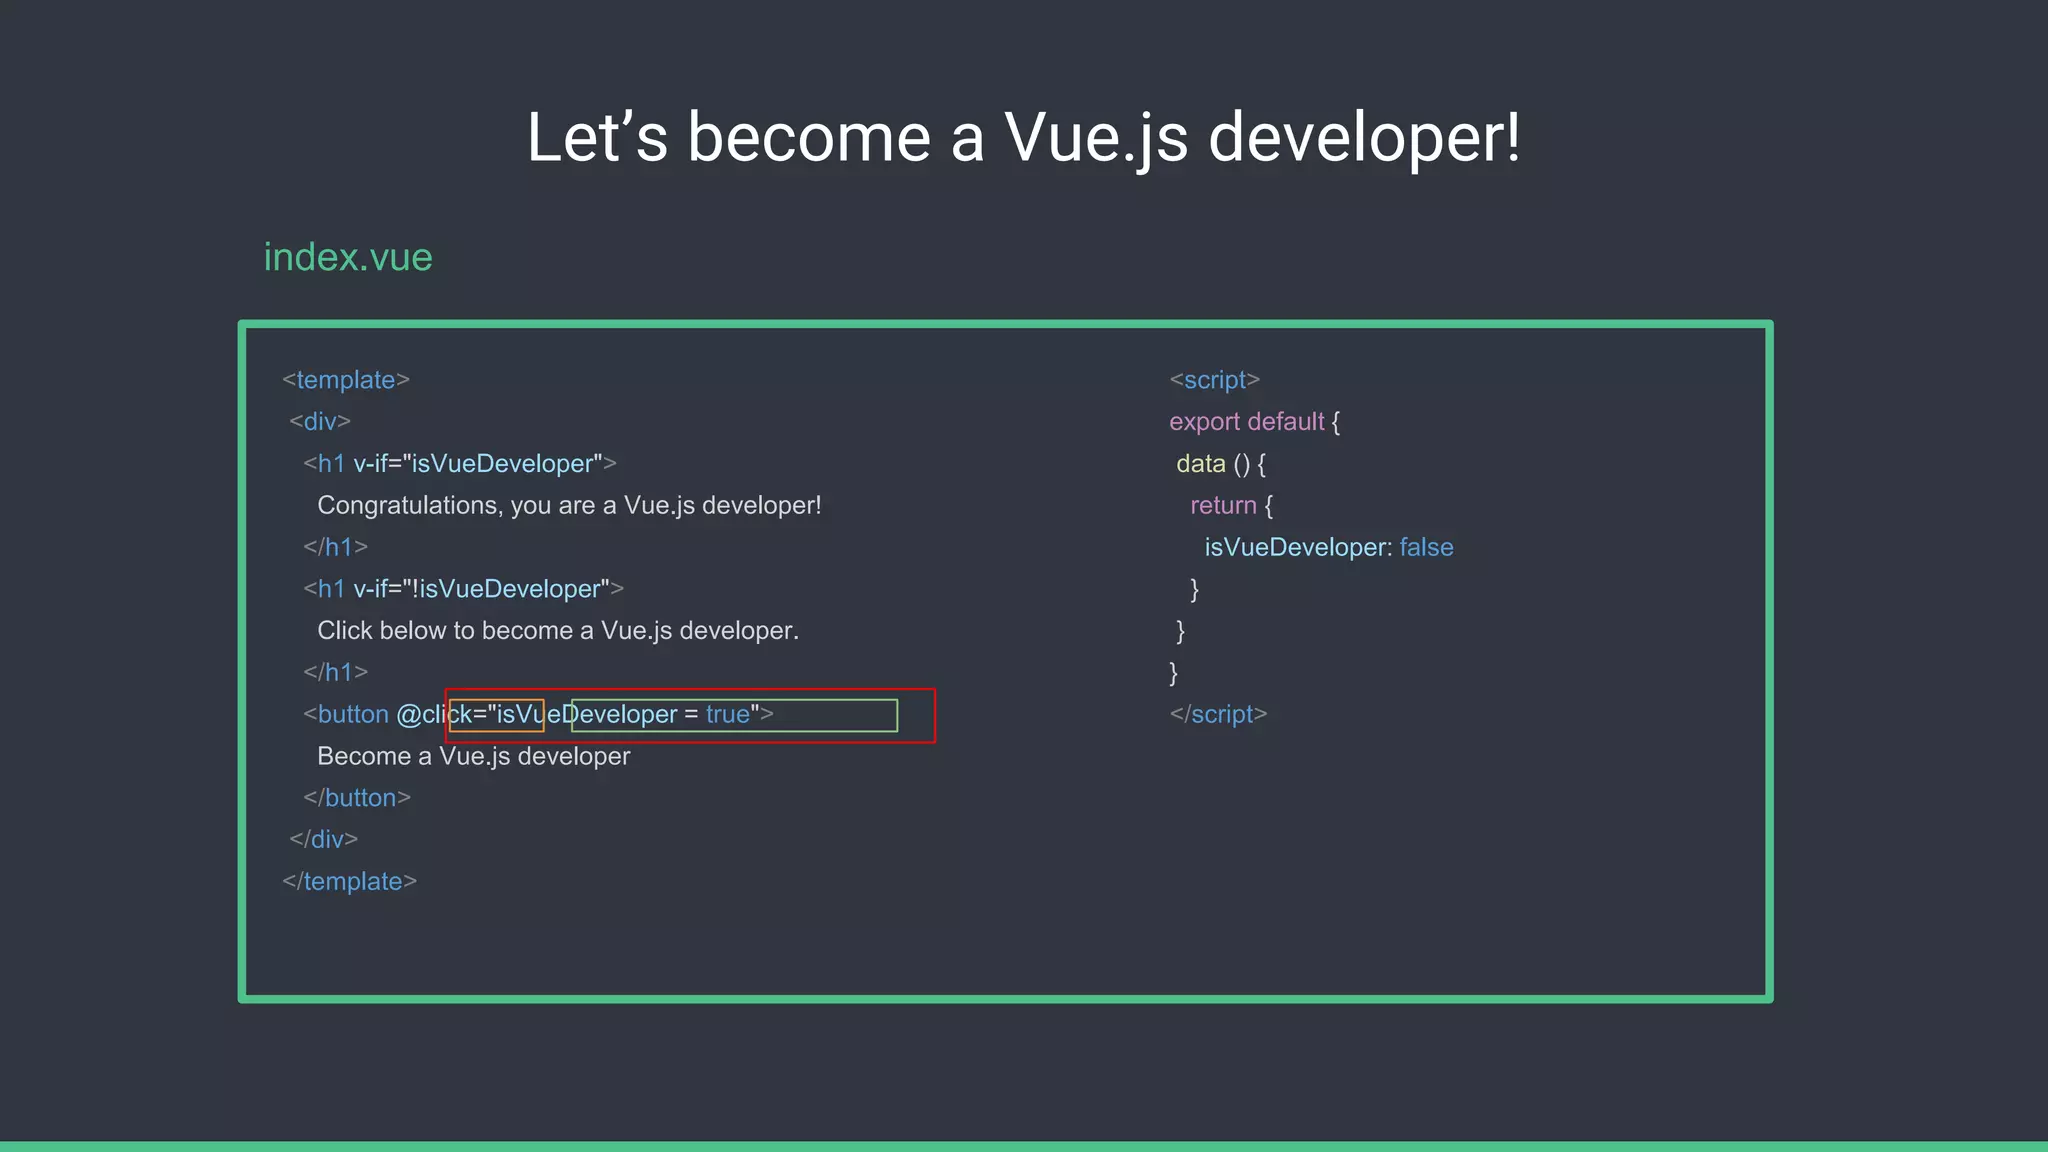The width and height of the screenshot is (2048, 1152).
Task: Click the 'isVueDeveloper: false' line
Action: (1329, 548)
